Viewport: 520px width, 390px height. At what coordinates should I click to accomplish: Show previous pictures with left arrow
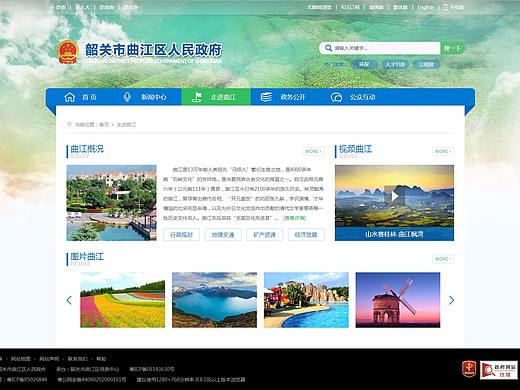[x=69, y=300]
